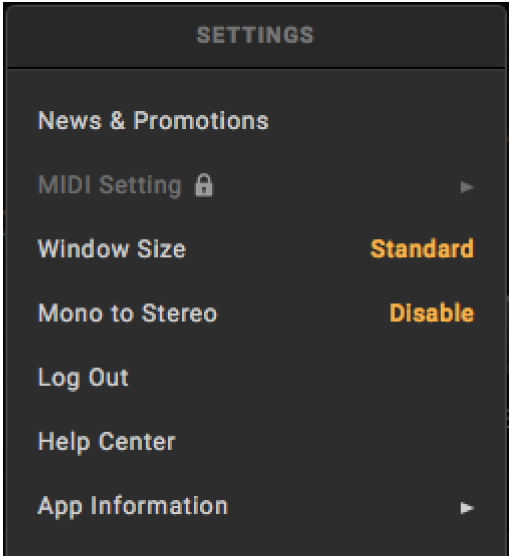Viewport: 510px width, 556px height.
Task: Click the word Center in Help Center
Action: 137,442
